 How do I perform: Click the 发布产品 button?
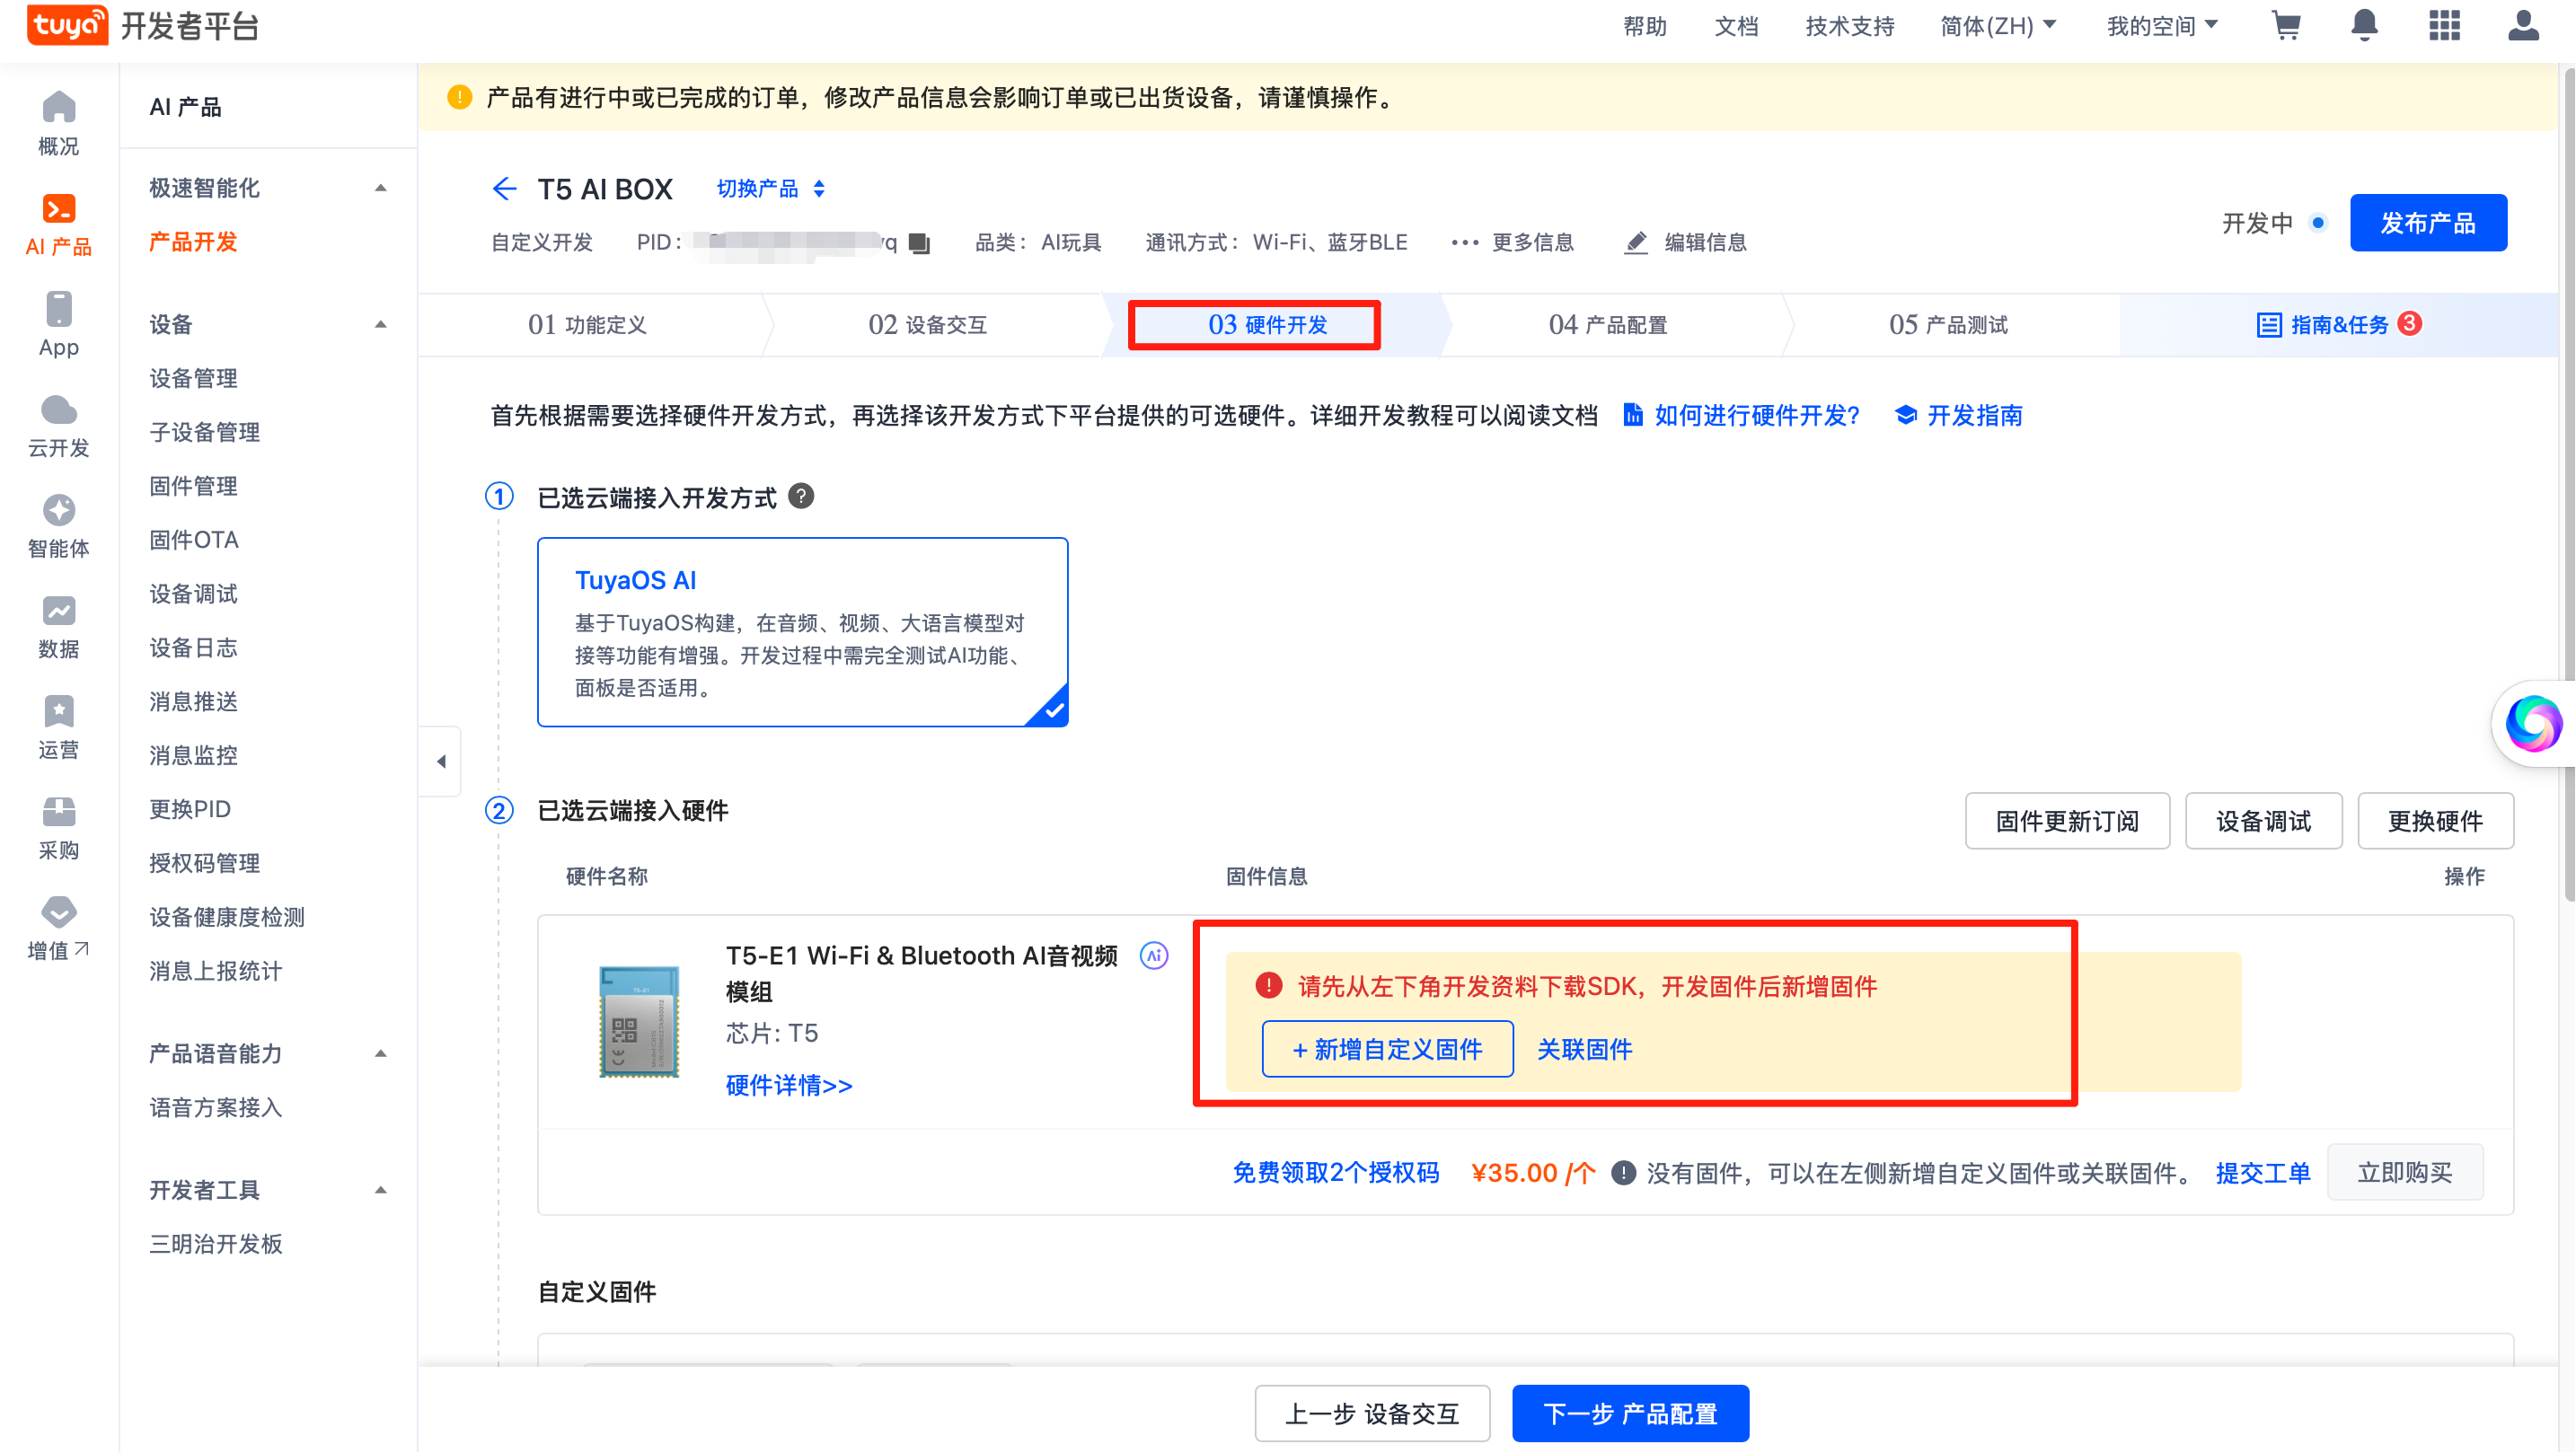[x=2428, y=222]
